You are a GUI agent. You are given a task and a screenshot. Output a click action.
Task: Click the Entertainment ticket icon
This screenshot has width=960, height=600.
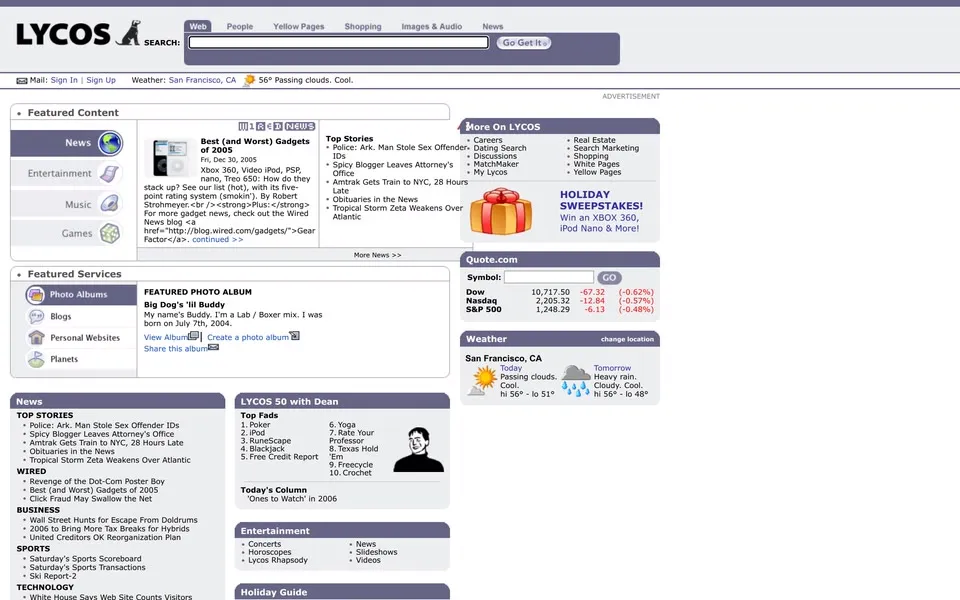pos(110,173)
